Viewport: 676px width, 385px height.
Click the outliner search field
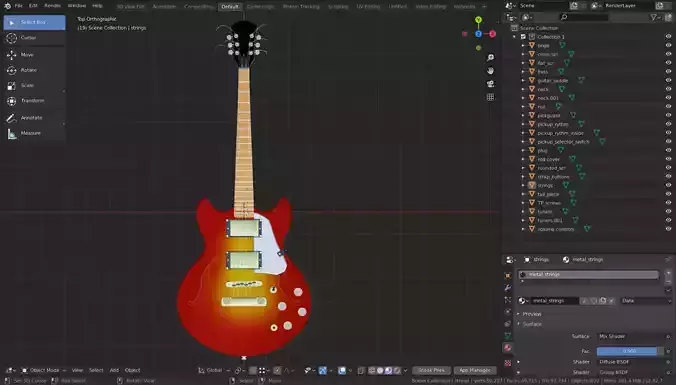click(x=584, y=17)
